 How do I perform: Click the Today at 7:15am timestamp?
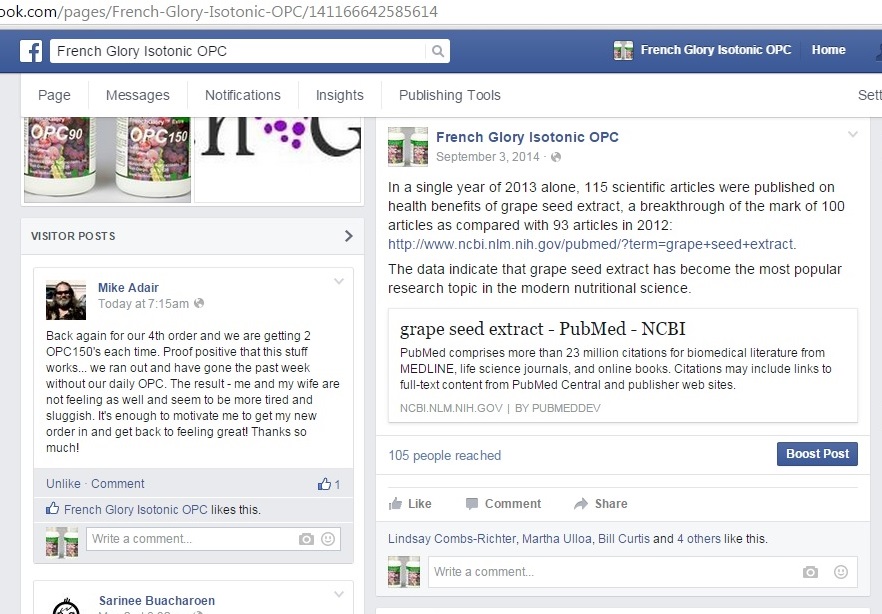pyautogui.click(x=143, y=304)
